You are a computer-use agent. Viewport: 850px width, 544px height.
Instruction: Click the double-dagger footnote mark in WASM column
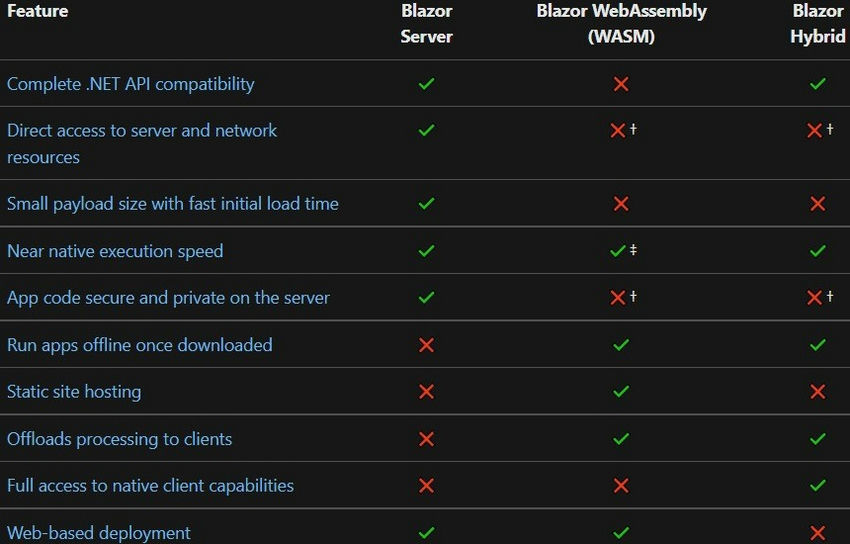634,250
